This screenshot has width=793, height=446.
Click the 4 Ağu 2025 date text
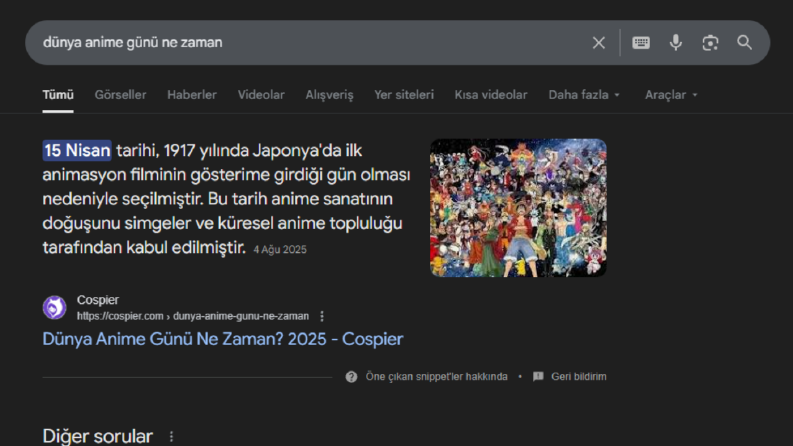pyautogui.click(x=280, y=249)
